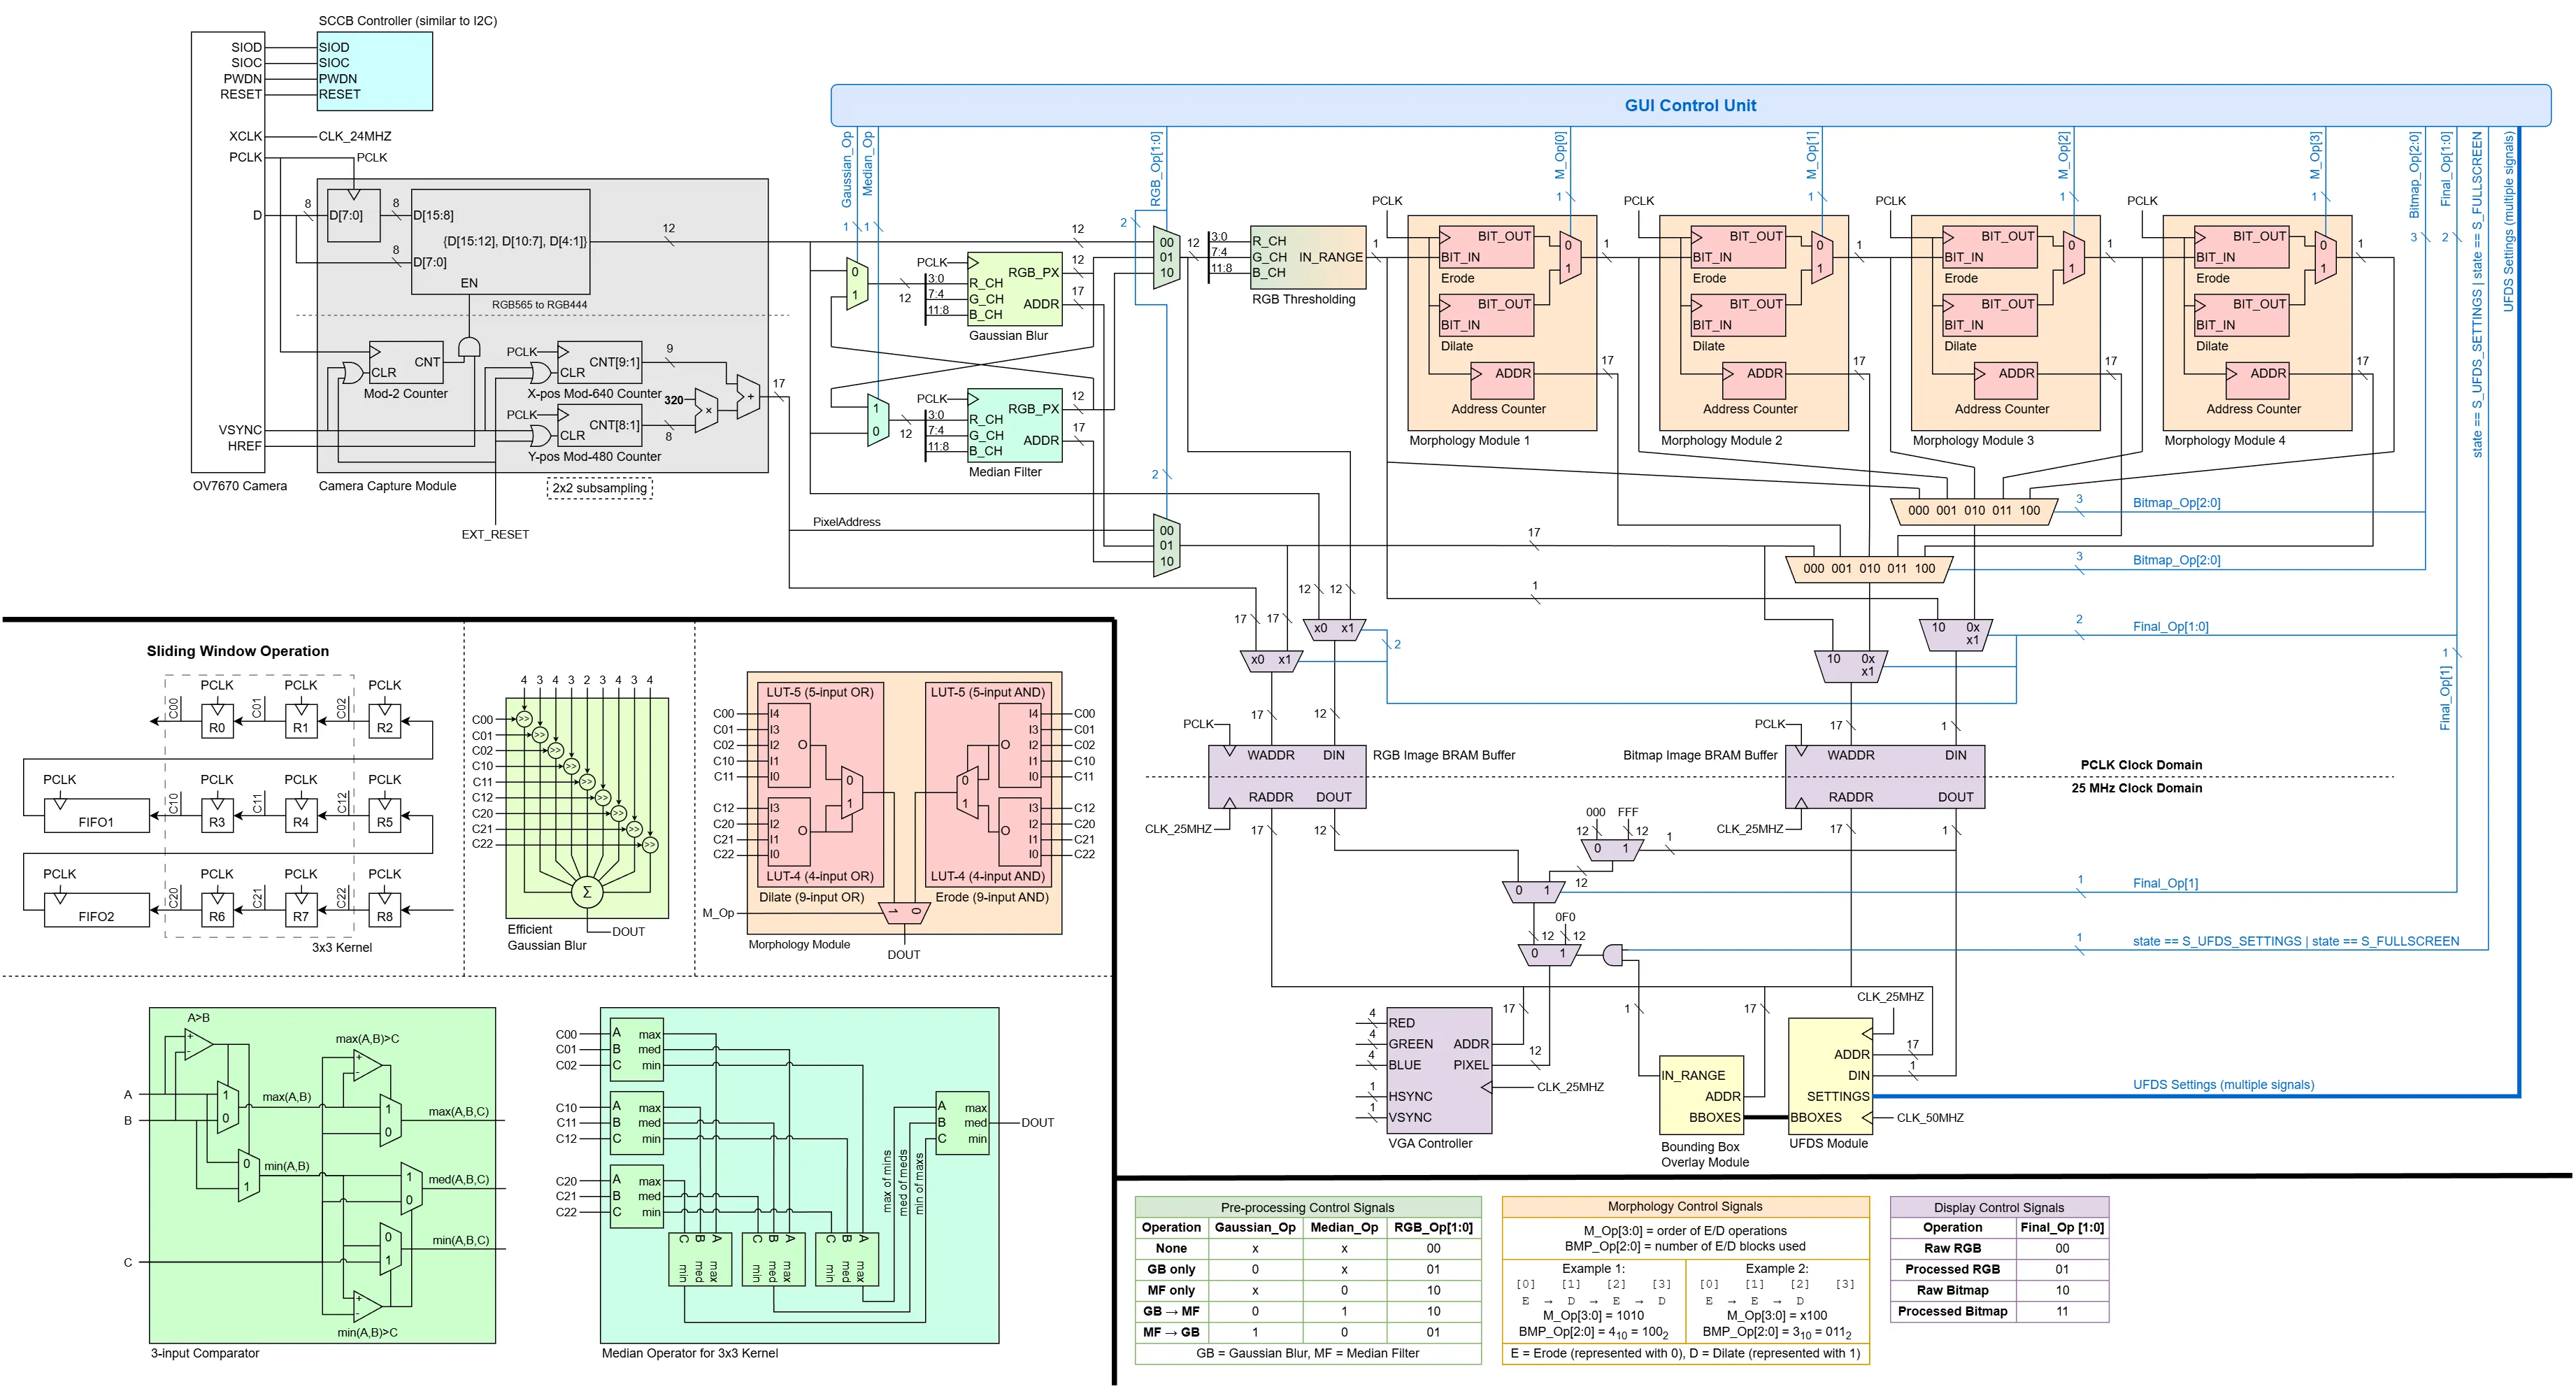Click the GUI Control Unit banner
Screen dimensions: 2576x1389
tap(1690, 105)
